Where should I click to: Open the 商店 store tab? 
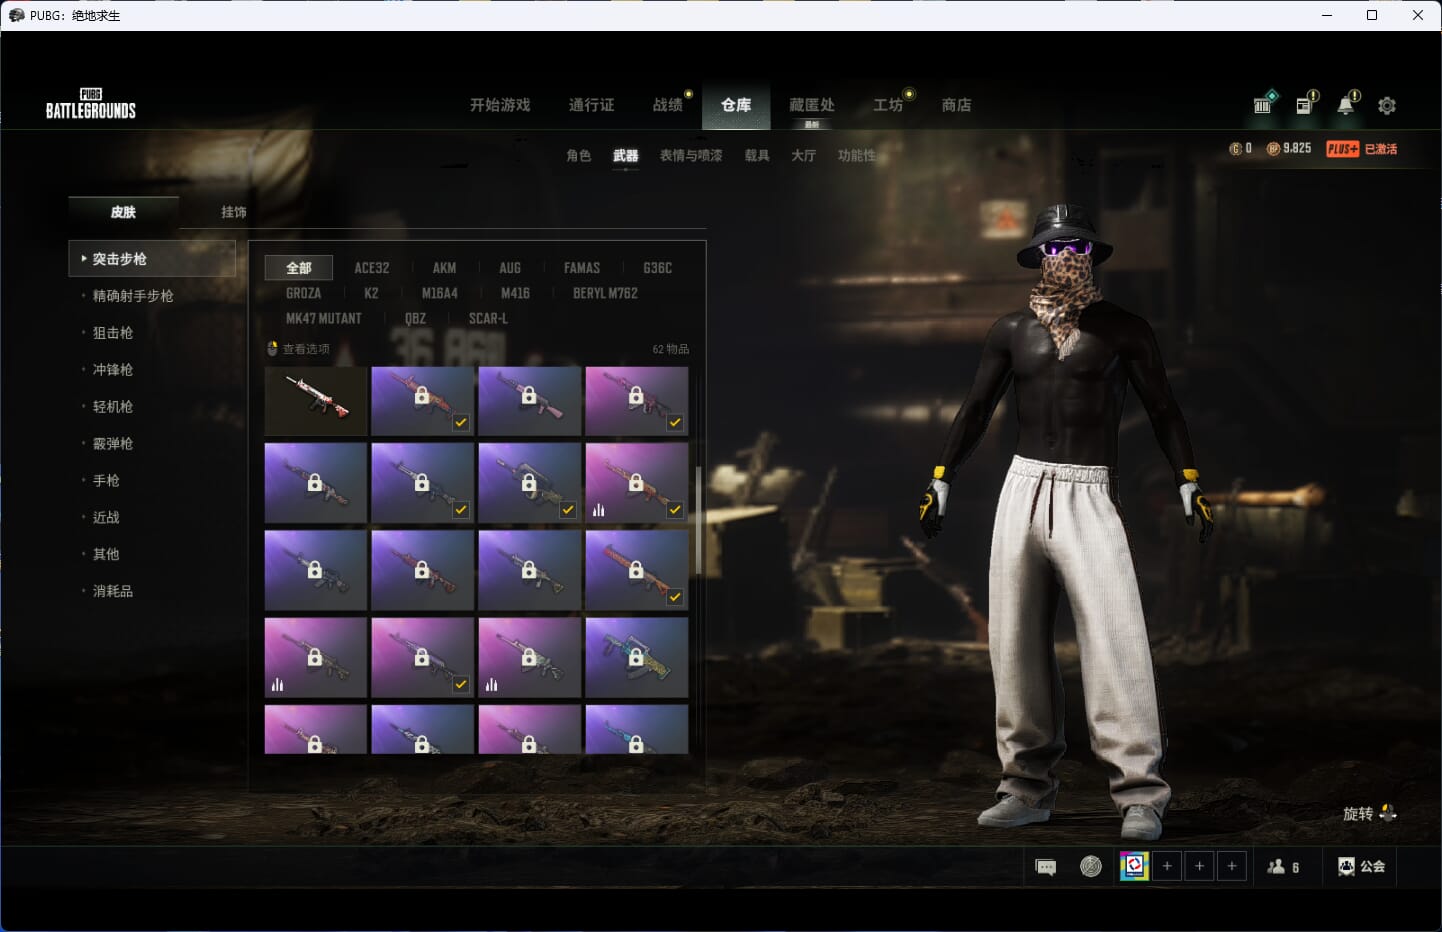pos(956,105)
